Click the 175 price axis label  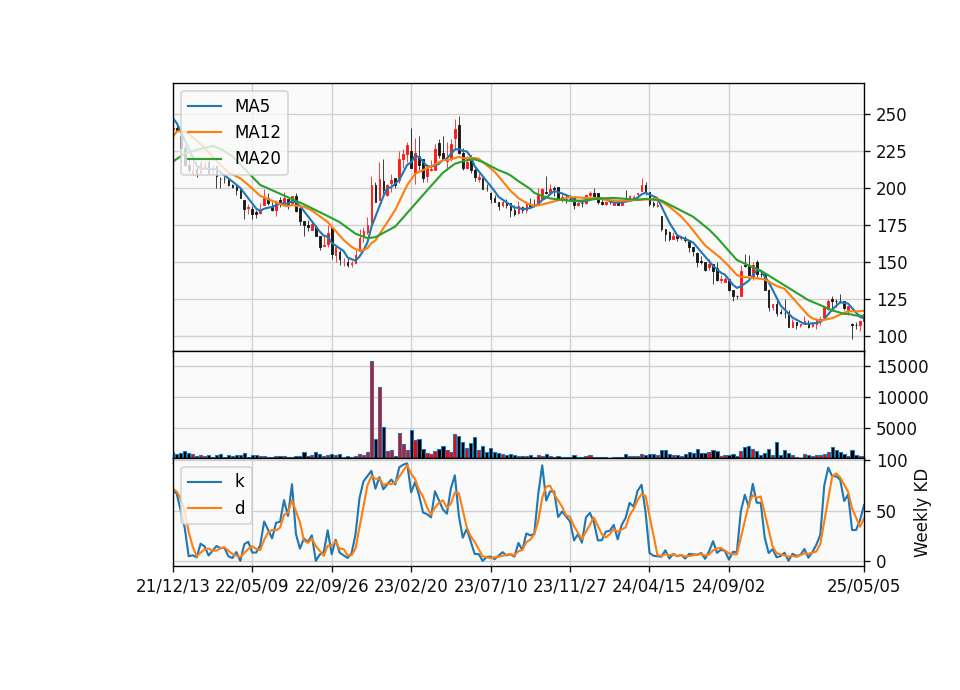point(891,226)
